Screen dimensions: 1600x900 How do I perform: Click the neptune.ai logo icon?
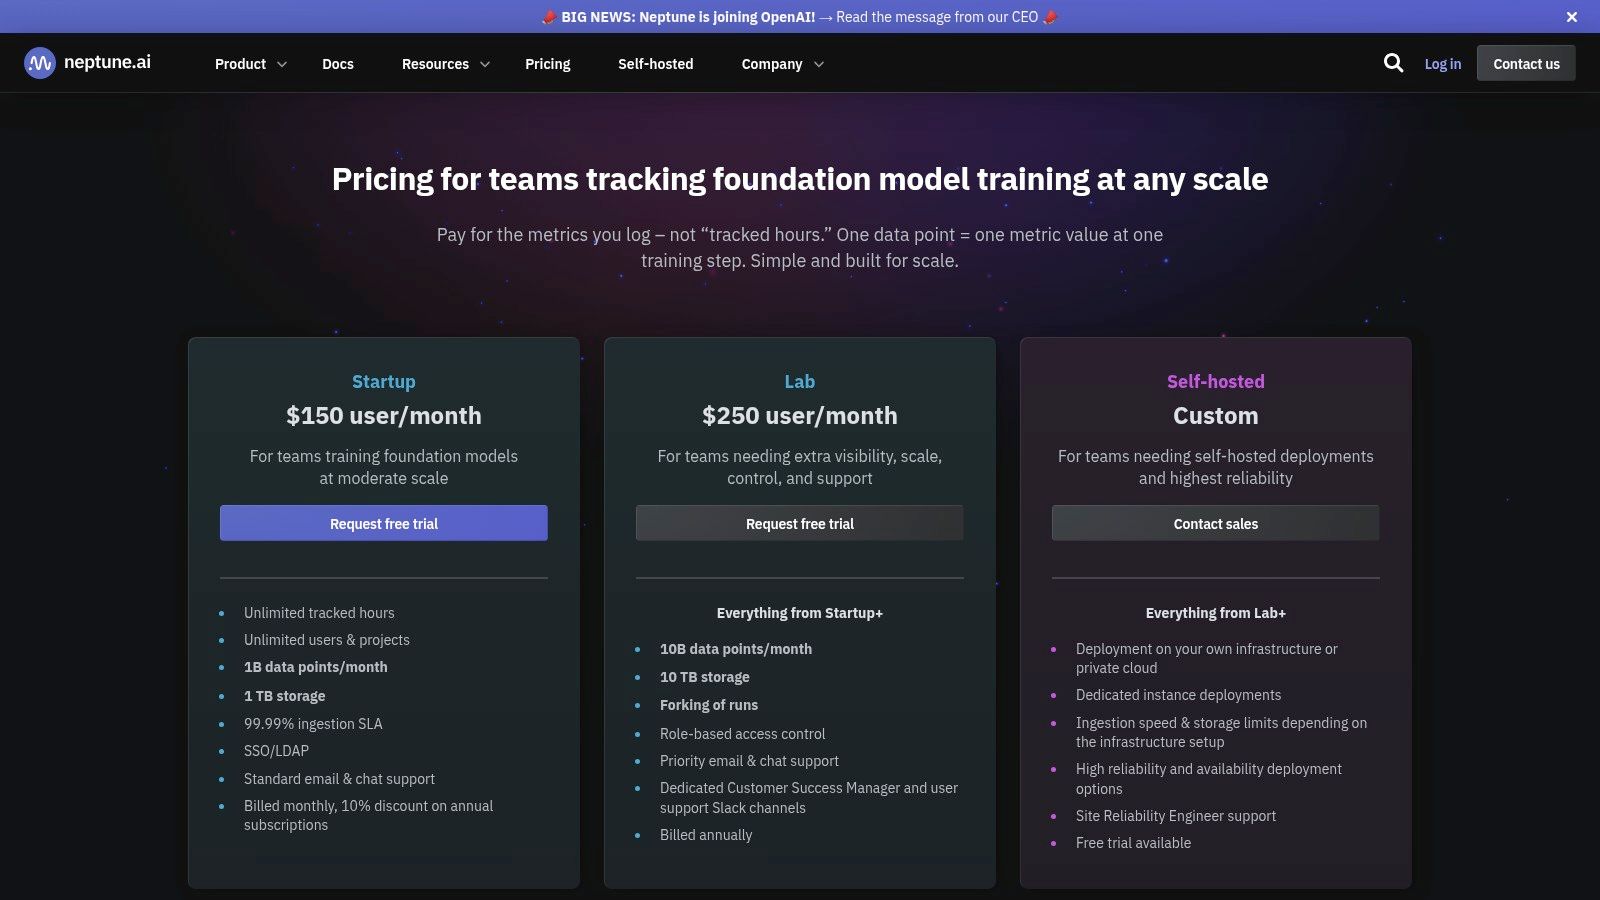40,63
